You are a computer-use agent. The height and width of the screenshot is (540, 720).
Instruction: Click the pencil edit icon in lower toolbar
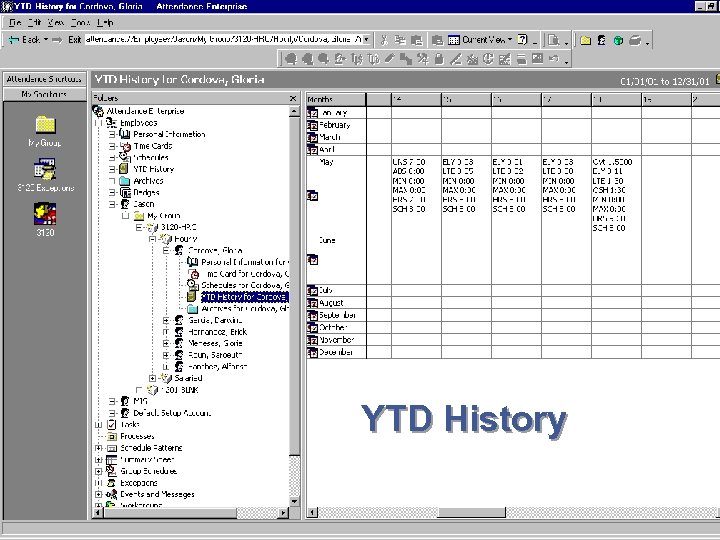389,59
